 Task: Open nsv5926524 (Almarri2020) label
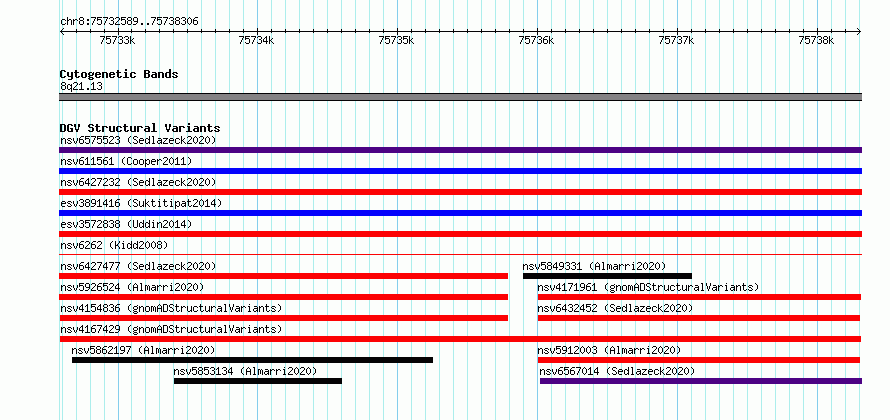(x=132, y=287)
